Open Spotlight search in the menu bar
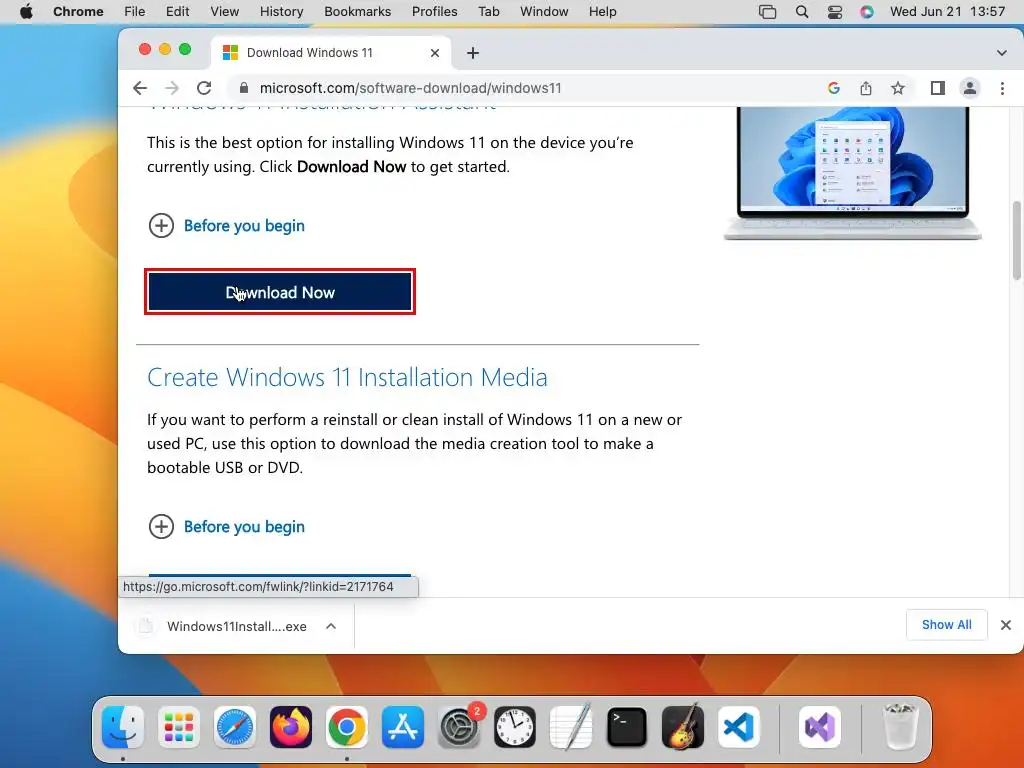Image resolution: width=1024 pixels, height=768 pixels. 802,12
